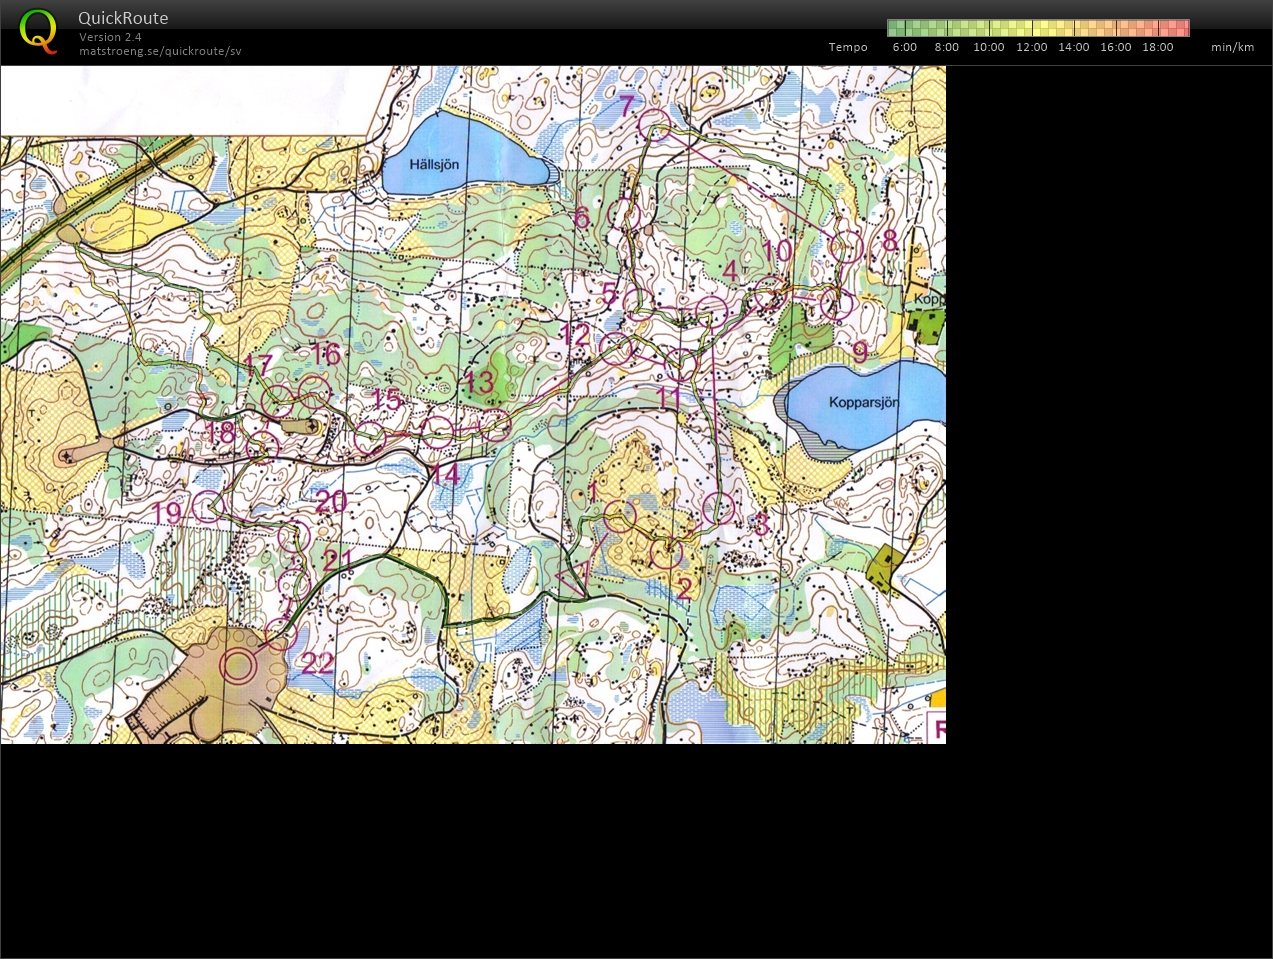Click the min/km unit label

tap(1232, 47)
